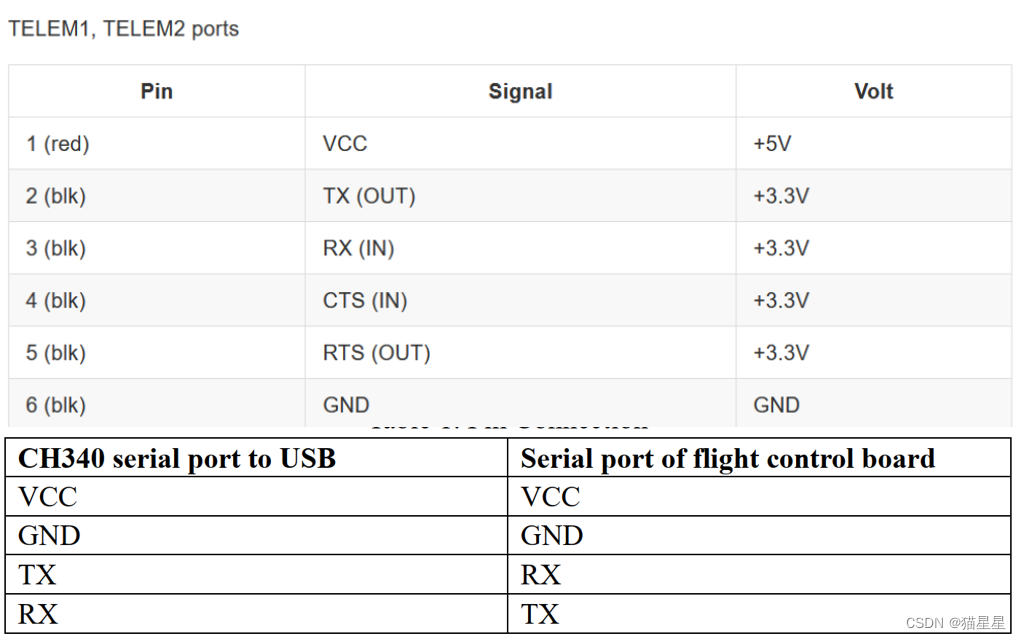Select the Pin column header
Screen dimensions: 1021x639
156,92
